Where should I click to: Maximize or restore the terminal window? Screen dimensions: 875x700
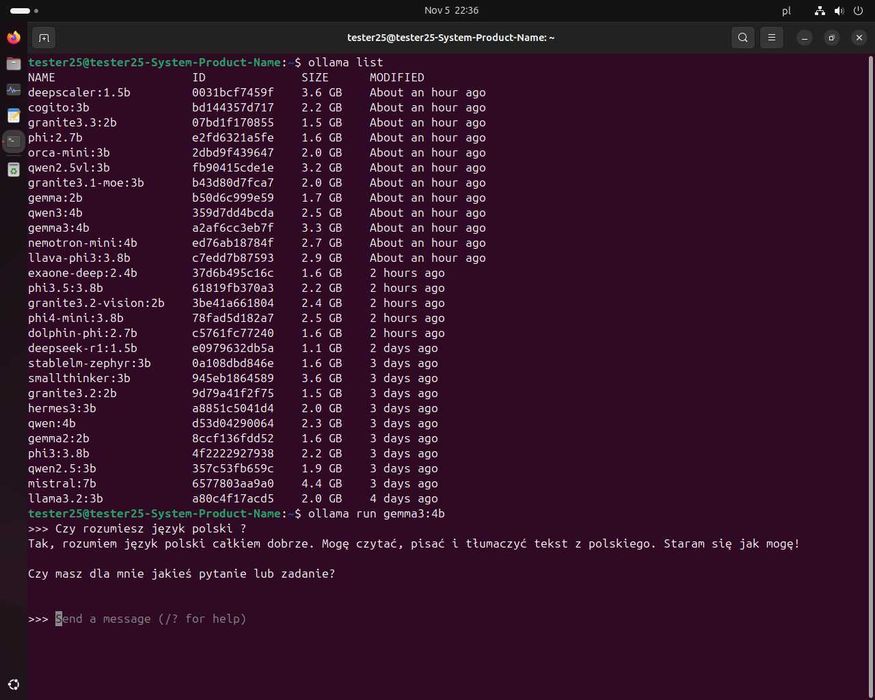[x=831, y=38]
